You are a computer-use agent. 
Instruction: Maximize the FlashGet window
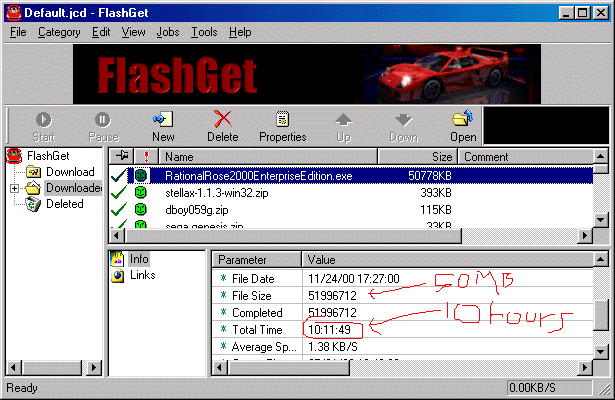(583, 13)
